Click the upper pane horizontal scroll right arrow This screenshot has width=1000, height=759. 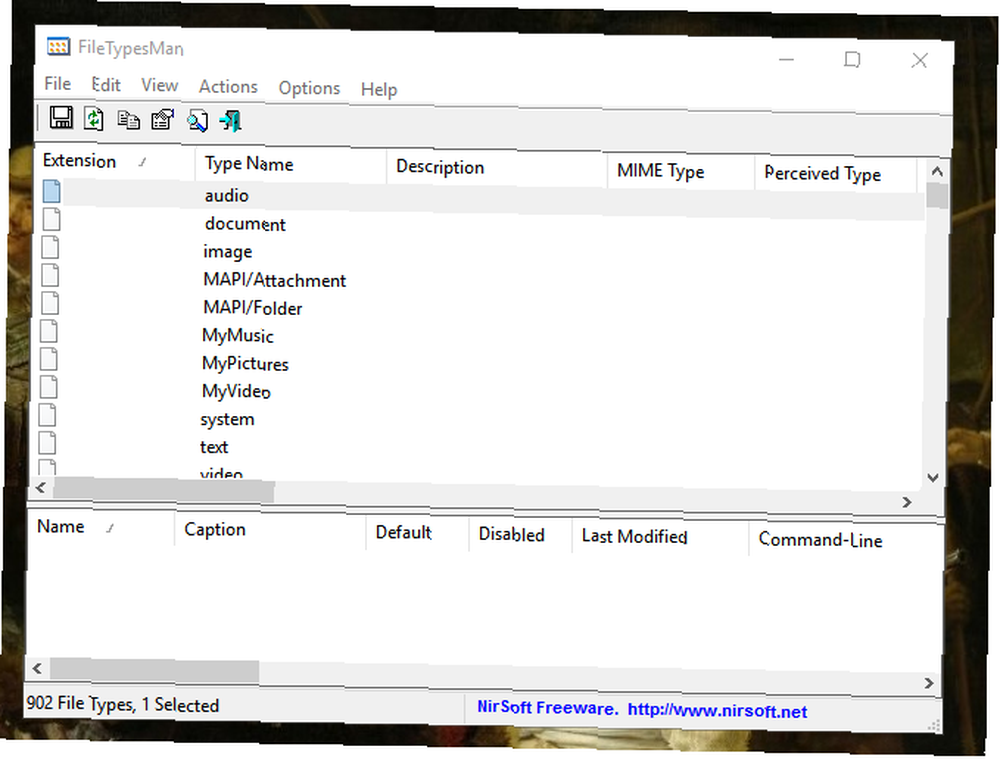907,503
